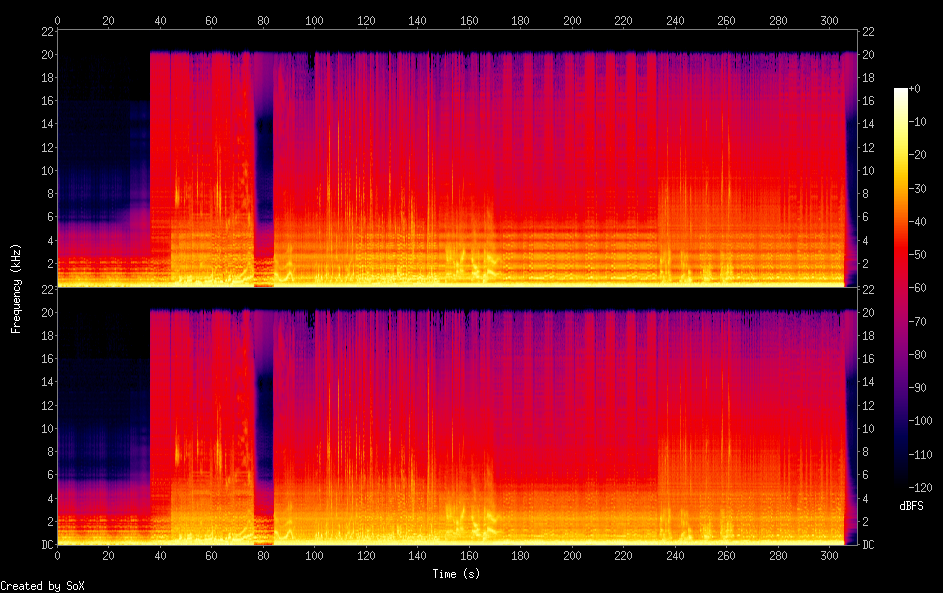Image resolution: width=943 pixels, height=593 pixels.
Task: Select the '160' tick on bottom time axis
Action: tap(469, 556)
